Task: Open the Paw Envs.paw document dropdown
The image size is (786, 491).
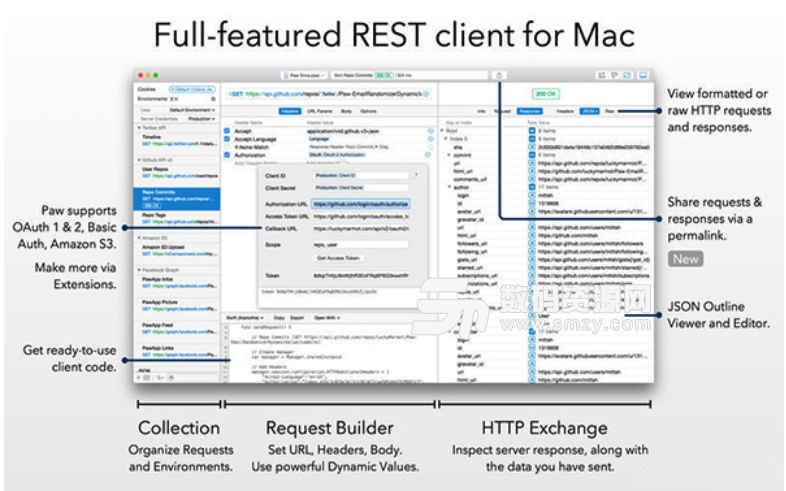Action: tap(304, 75)
